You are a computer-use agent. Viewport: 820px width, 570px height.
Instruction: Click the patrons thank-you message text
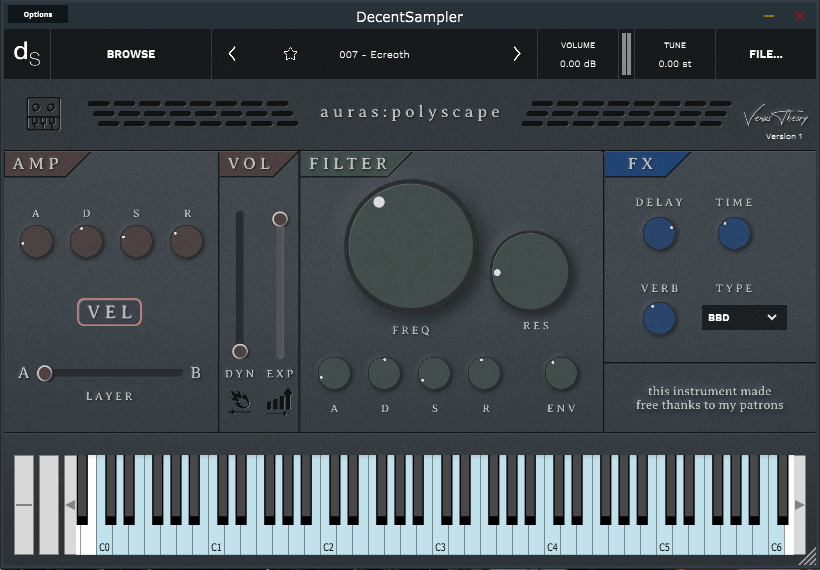pyautogui.click(x=710, y=398)
